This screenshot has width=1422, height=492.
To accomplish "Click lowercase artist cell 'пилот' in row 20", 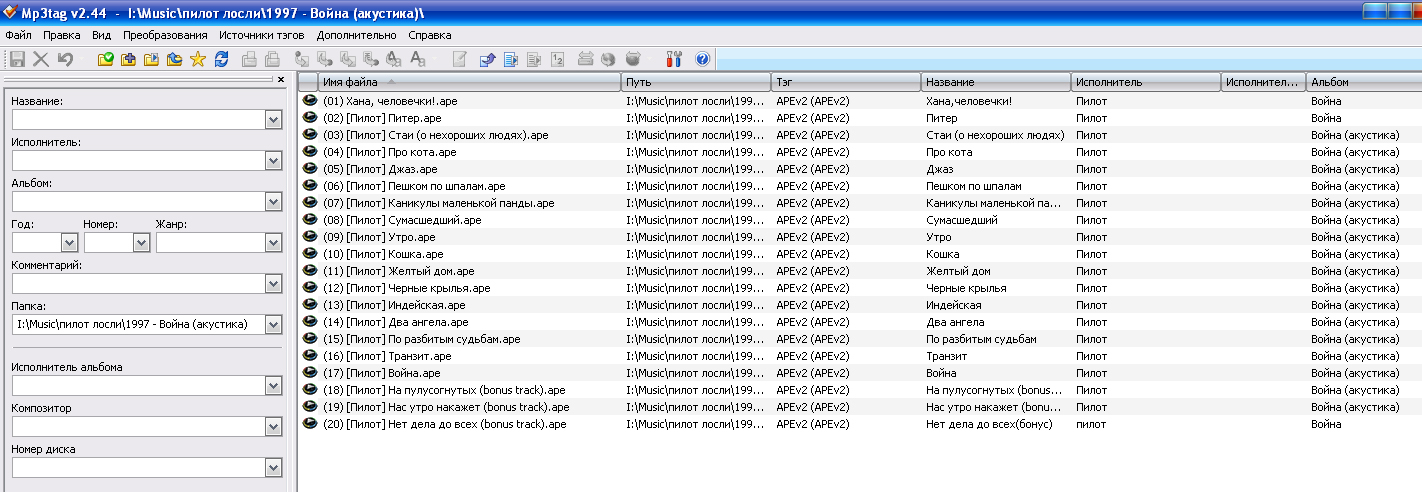I will coord(1091,424).
